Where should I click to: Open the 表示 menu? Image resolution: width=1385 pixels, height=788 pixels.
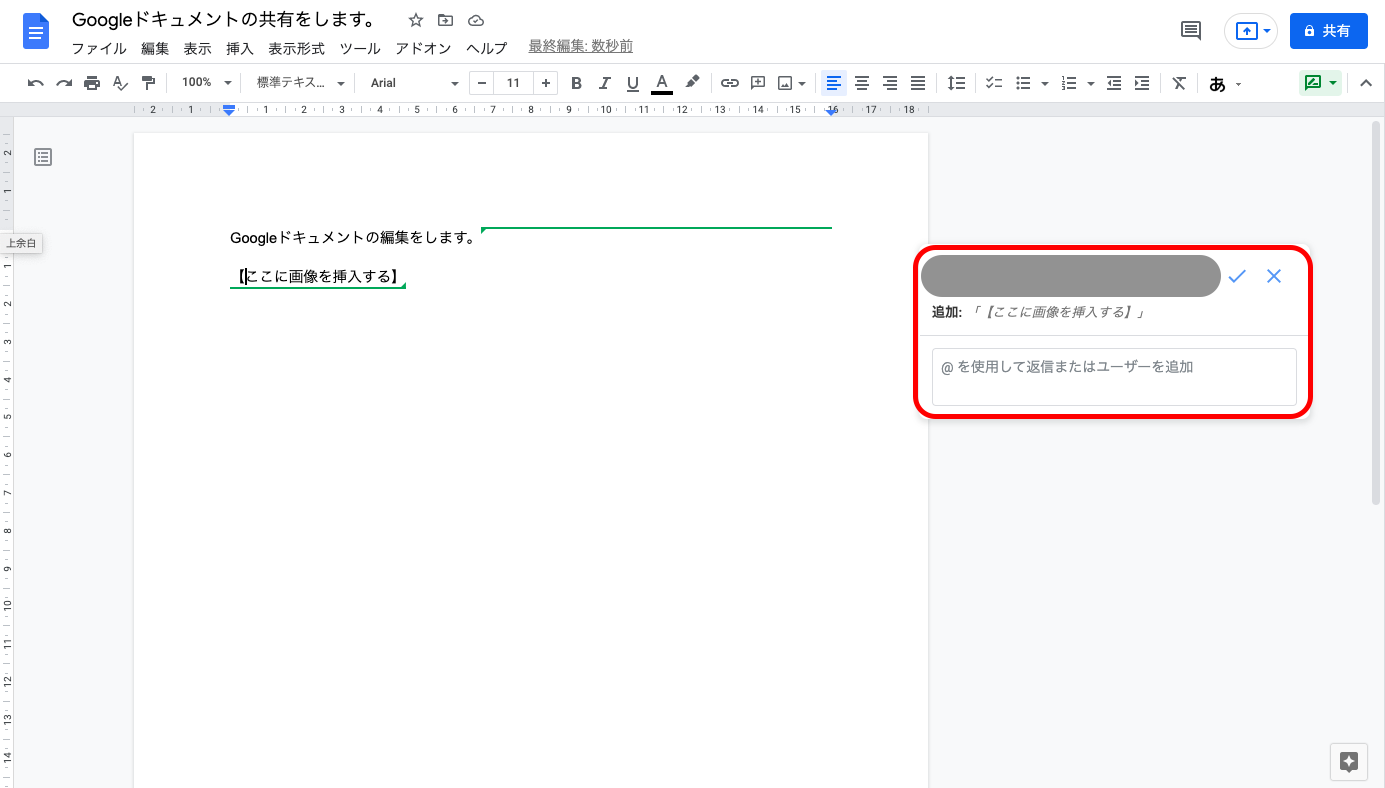(x=197, y=48)
